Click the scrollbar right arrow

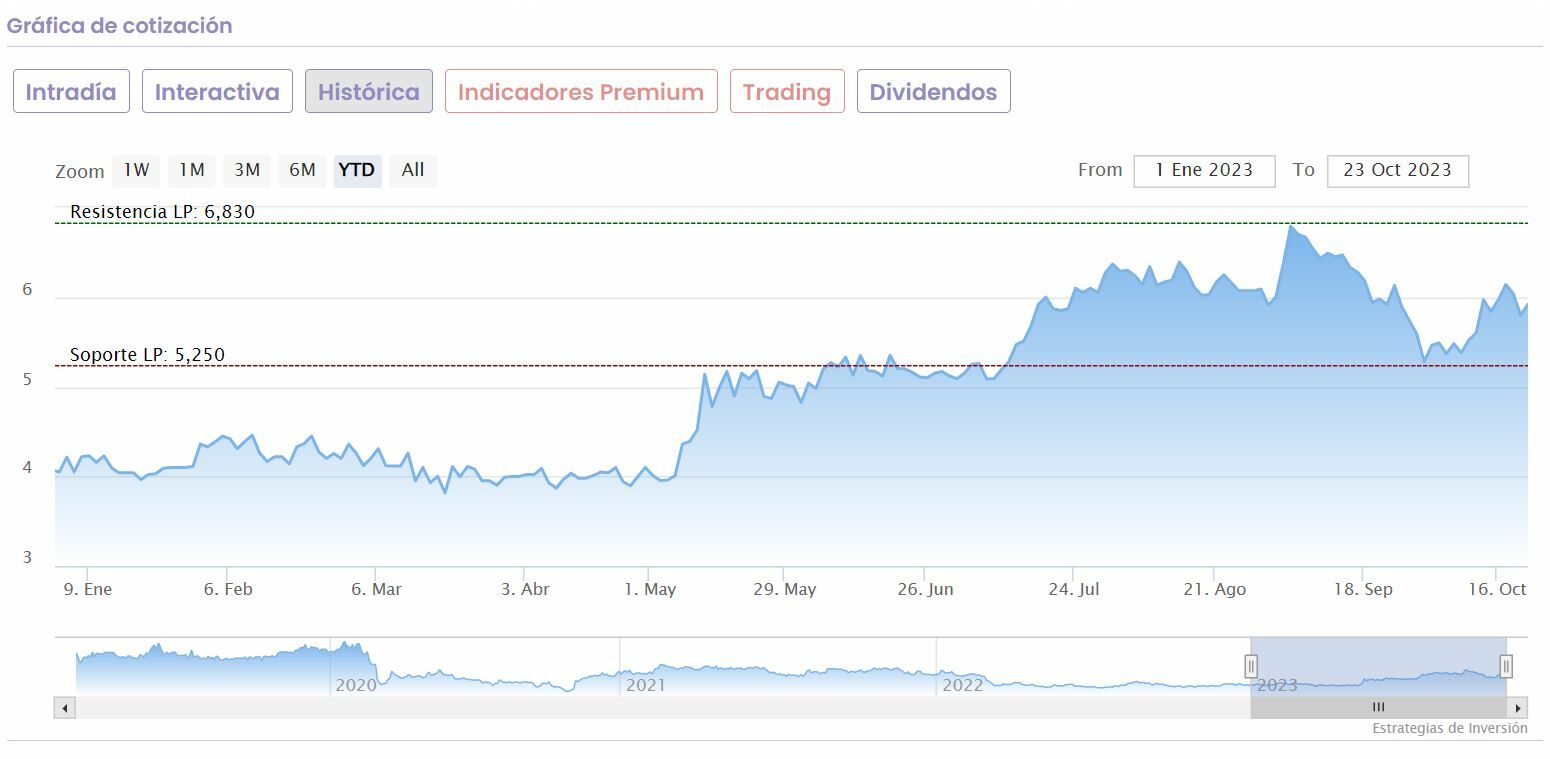1518,708
